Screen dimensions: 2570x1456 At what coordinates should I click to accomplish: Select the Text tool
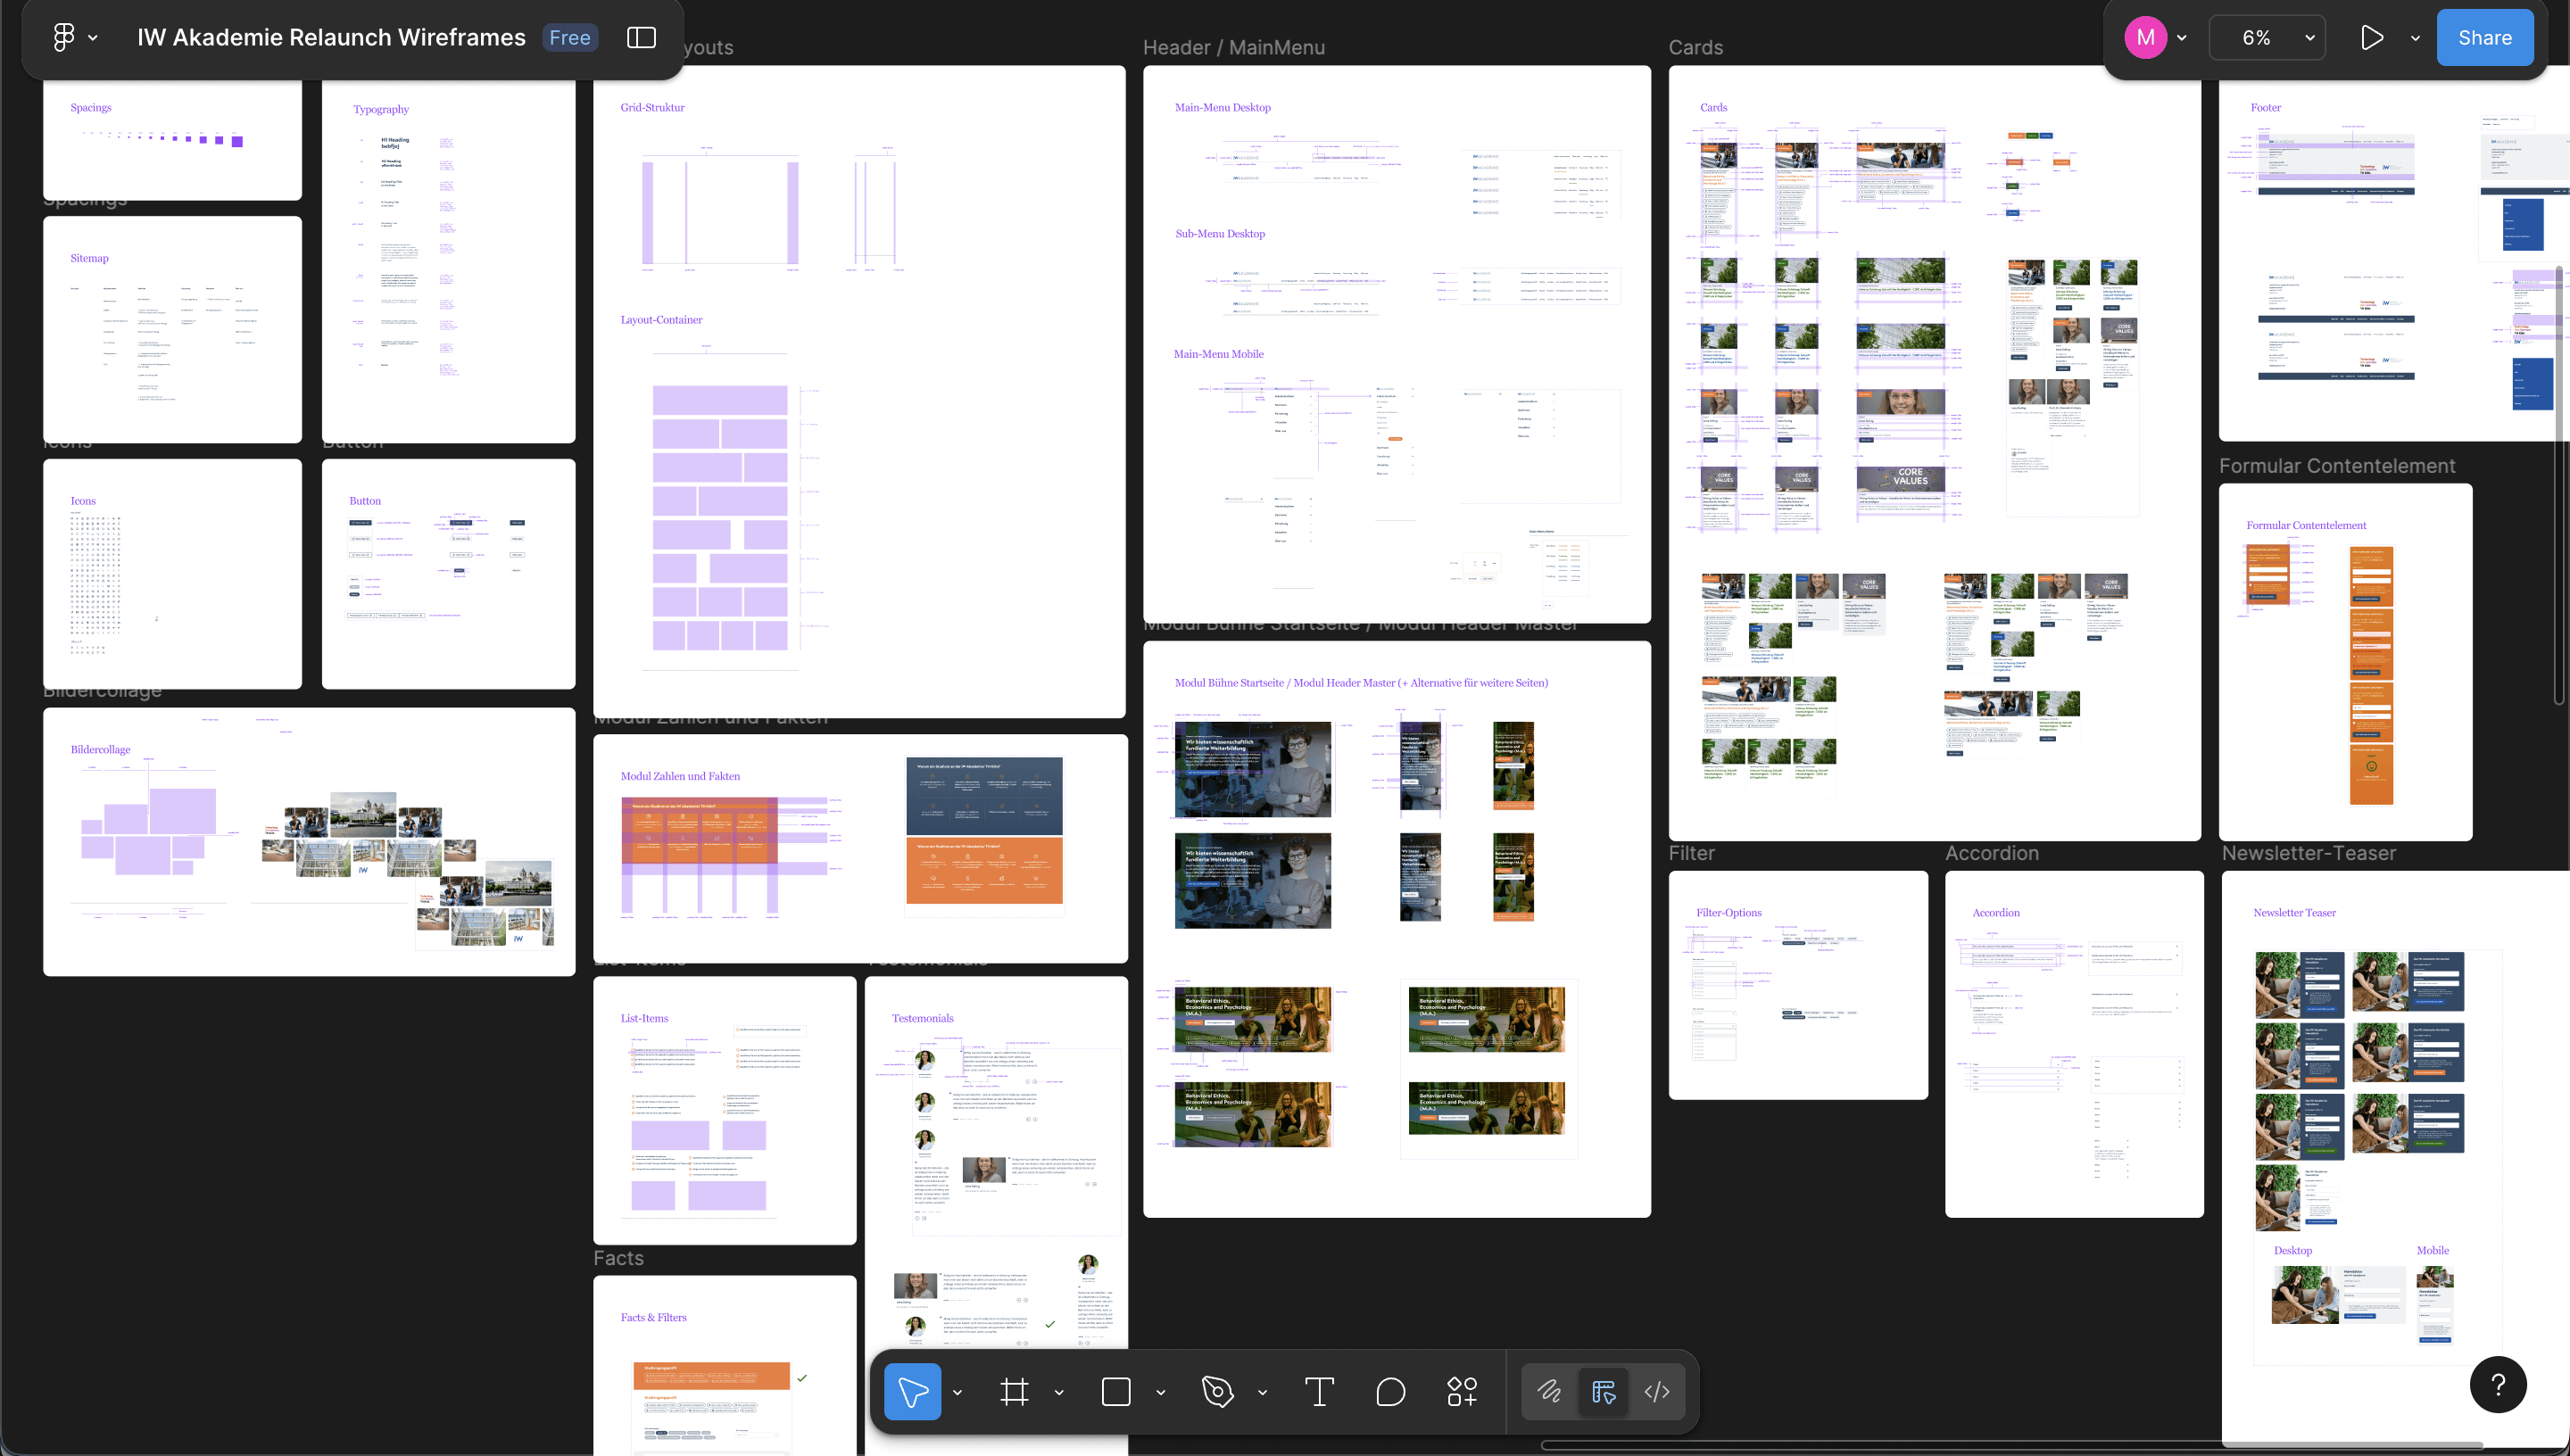1319,1391
